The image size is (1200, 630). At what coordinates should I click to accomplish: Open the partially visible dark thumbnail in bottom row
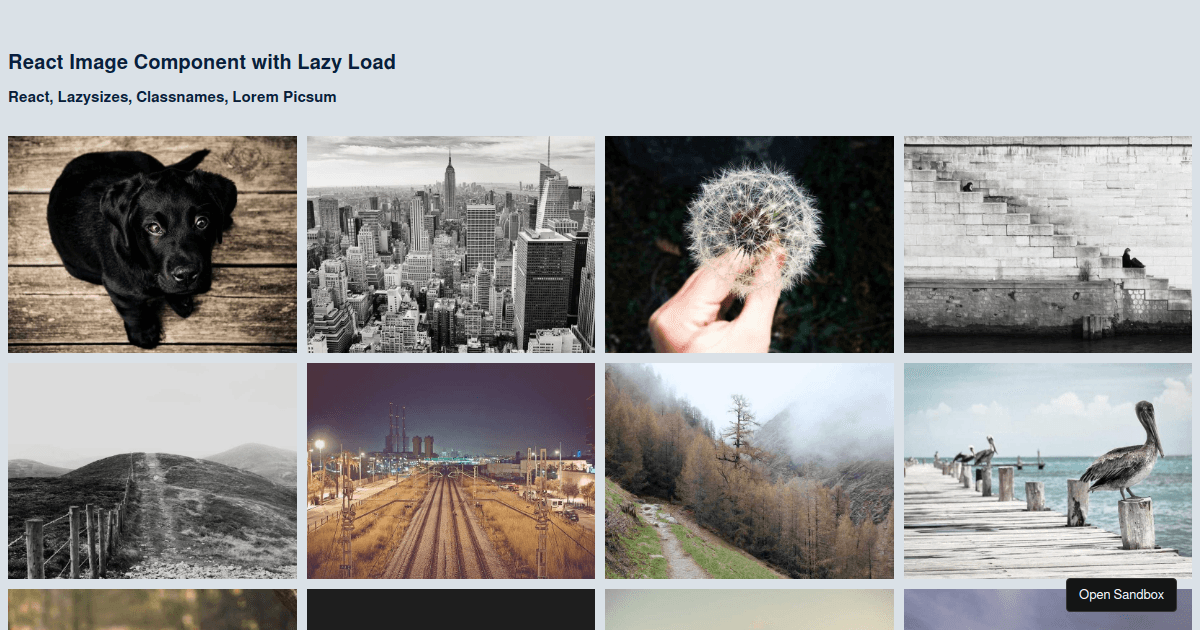coord(451,609)
